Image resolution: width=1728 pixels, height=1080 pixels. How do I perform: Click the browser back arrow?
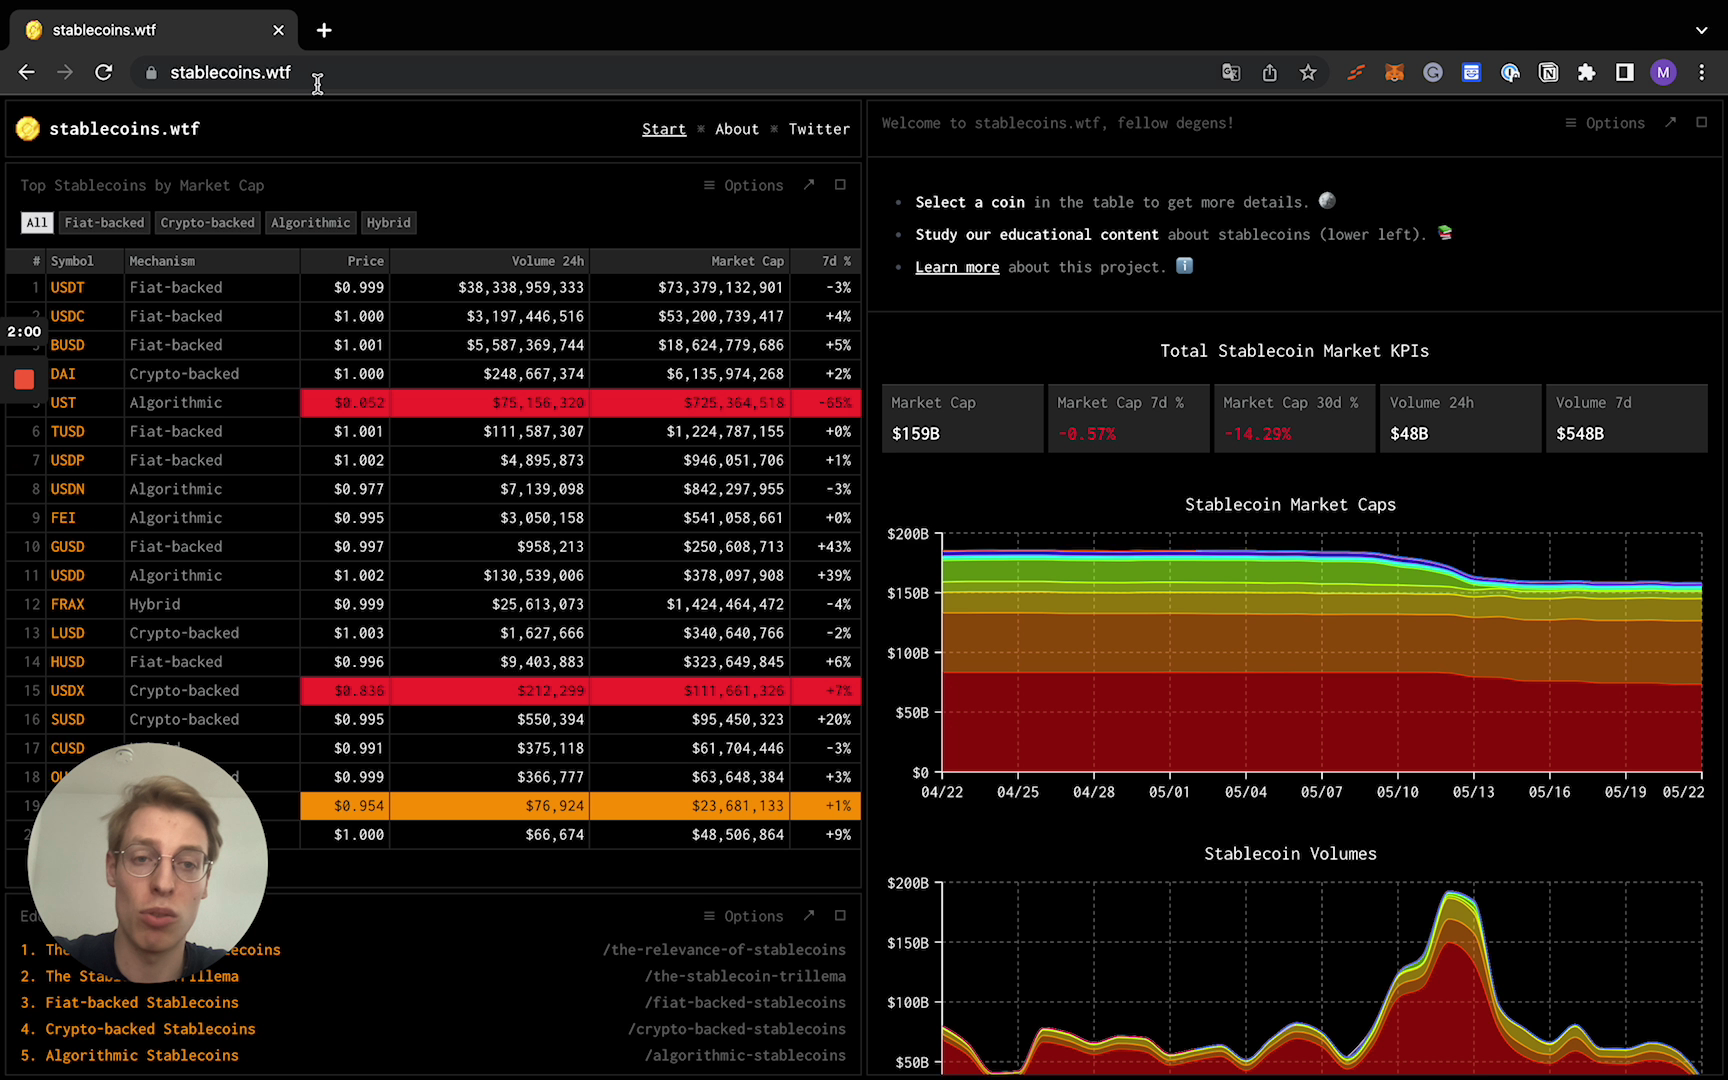pyautogui.click(x=27, y=72)
